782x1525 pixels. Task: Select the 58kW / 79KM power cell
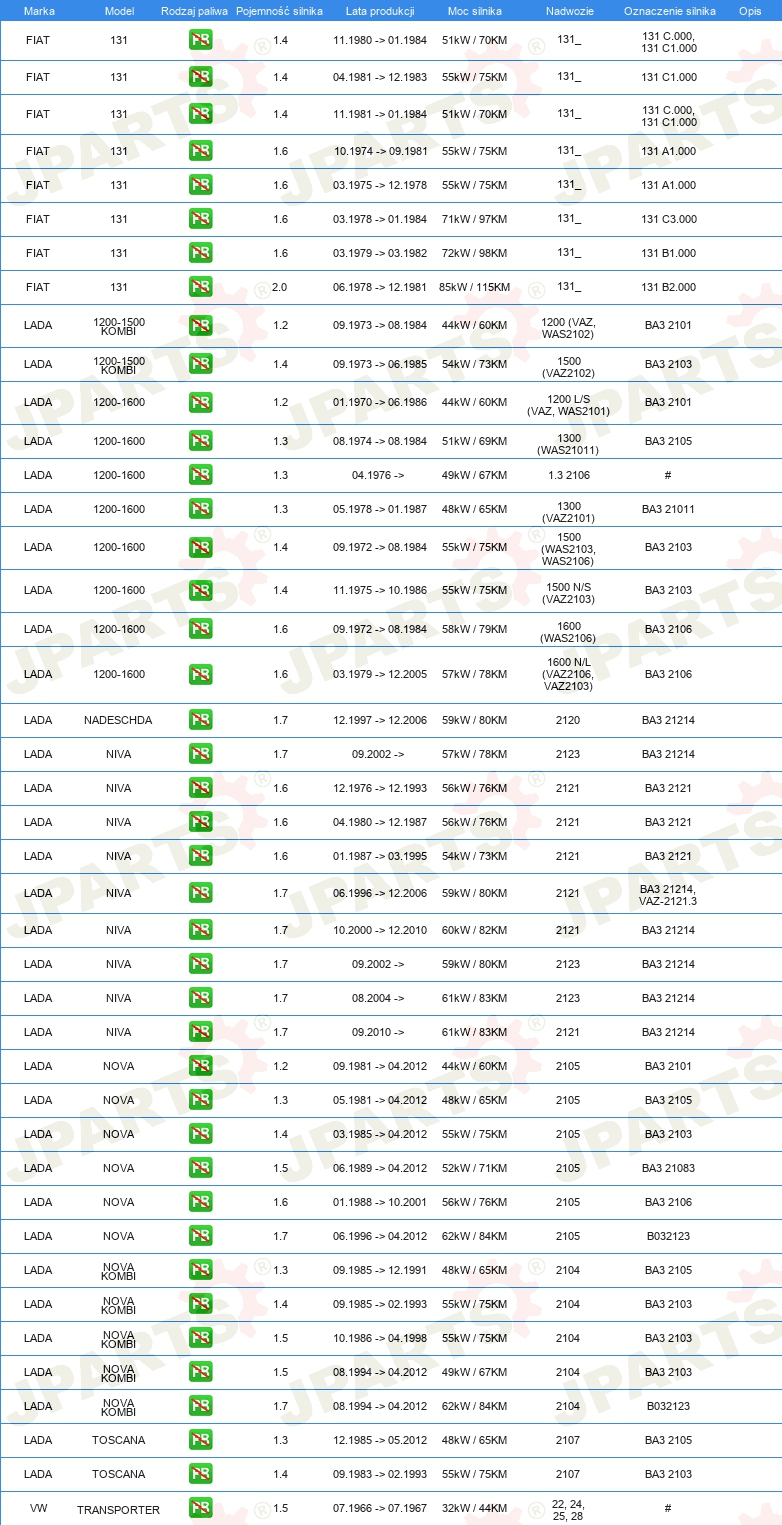474,629
